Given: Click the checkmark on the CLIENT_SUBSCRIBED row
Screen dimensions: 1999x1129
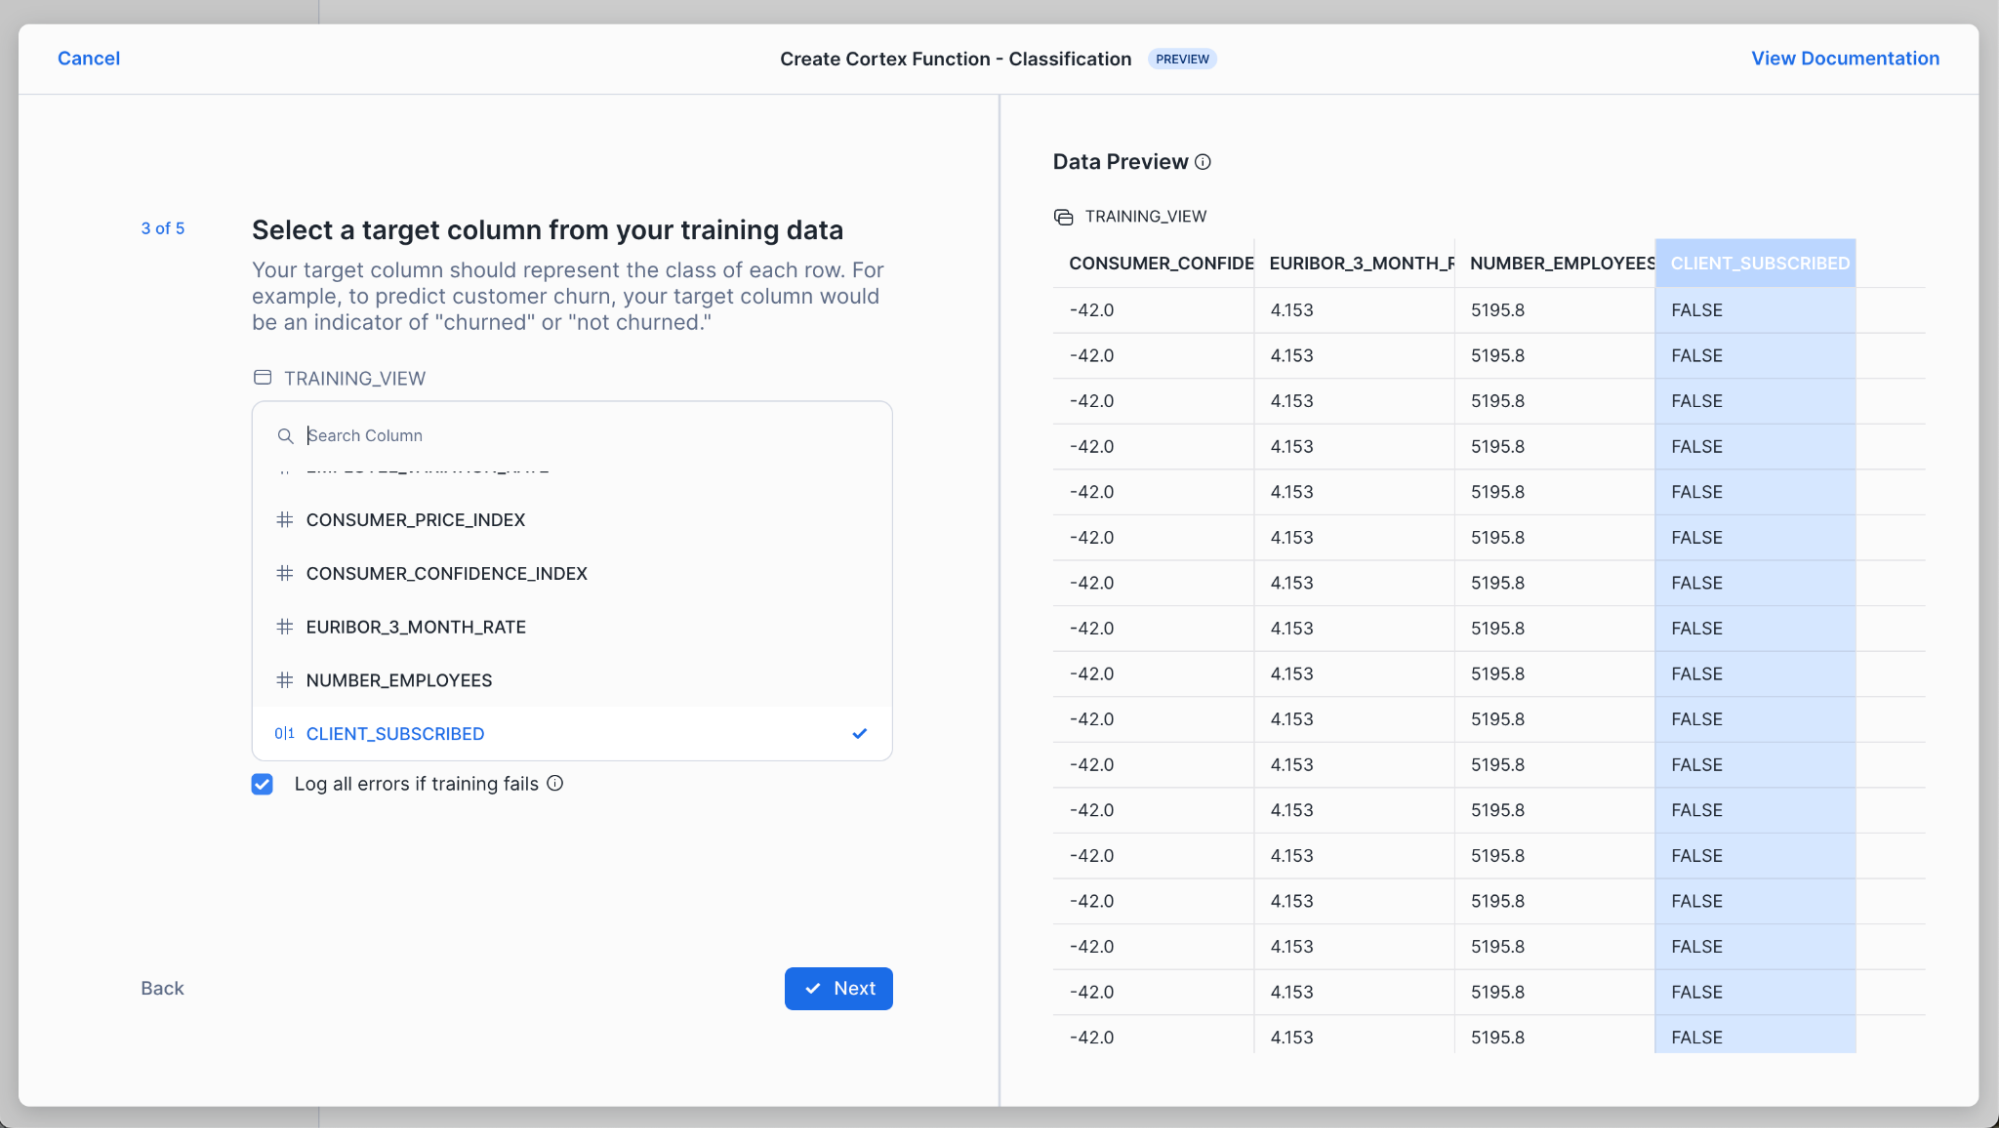Looking at the screenshot, I should (859, 733).
